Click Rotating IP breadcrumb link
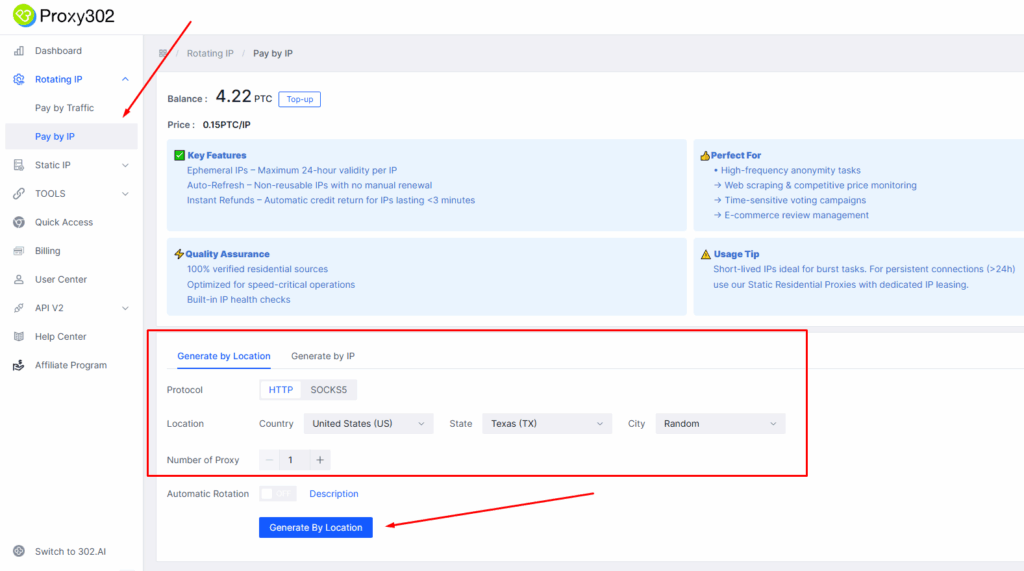Screen dimensions: 1024x571 tap(210, 54)
